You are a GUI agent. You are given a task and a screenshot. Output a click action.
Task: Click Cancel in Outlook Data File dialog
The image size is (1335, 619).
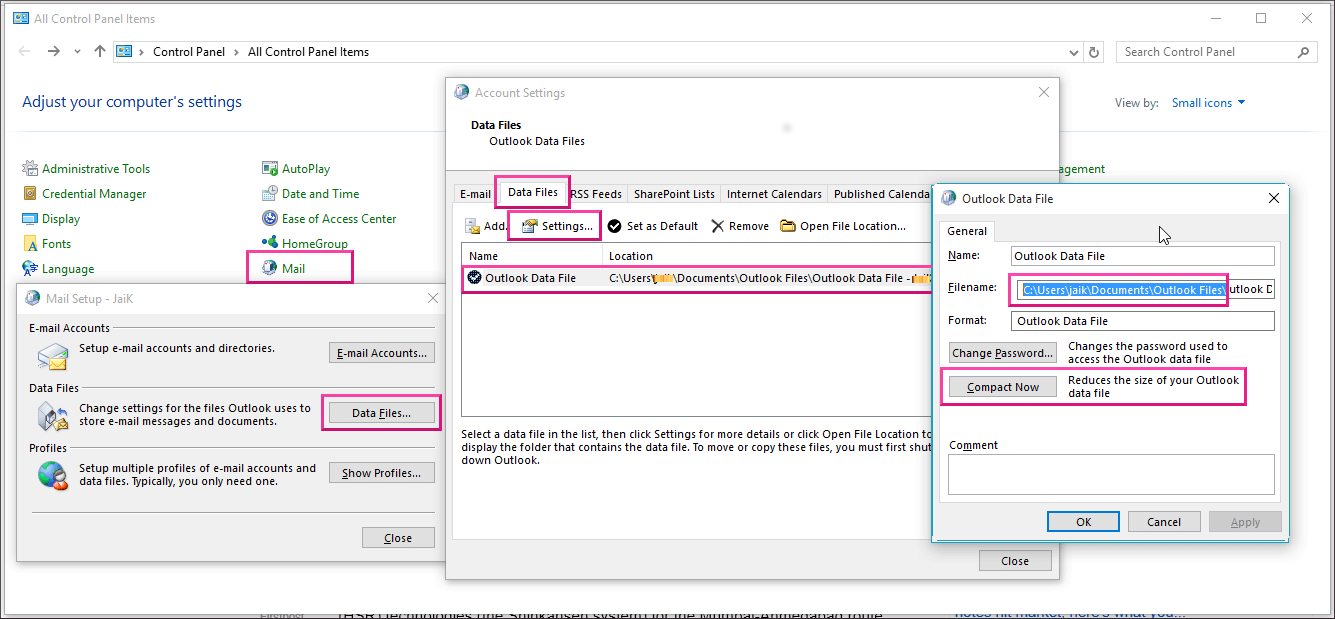(x=1164, y=522)
